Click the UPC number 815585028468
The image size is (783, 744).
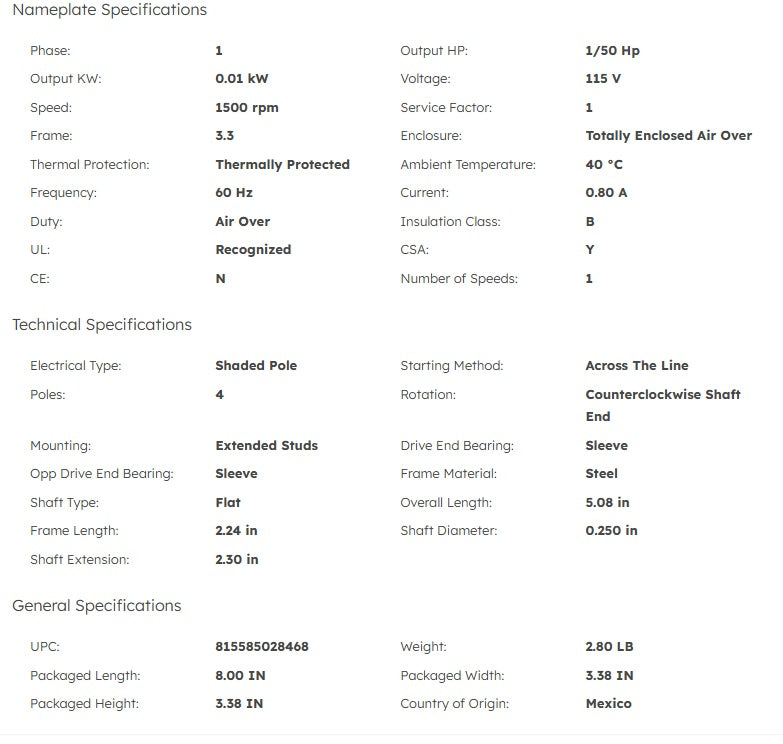tap(262, 647)
